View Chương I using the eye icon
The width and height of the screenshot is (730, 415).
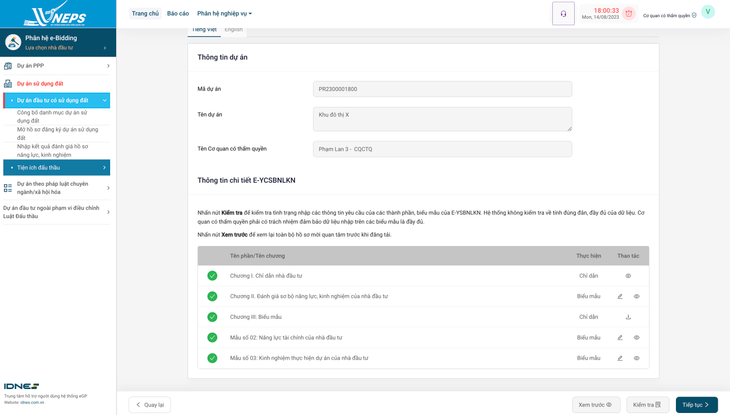(628, 276)
